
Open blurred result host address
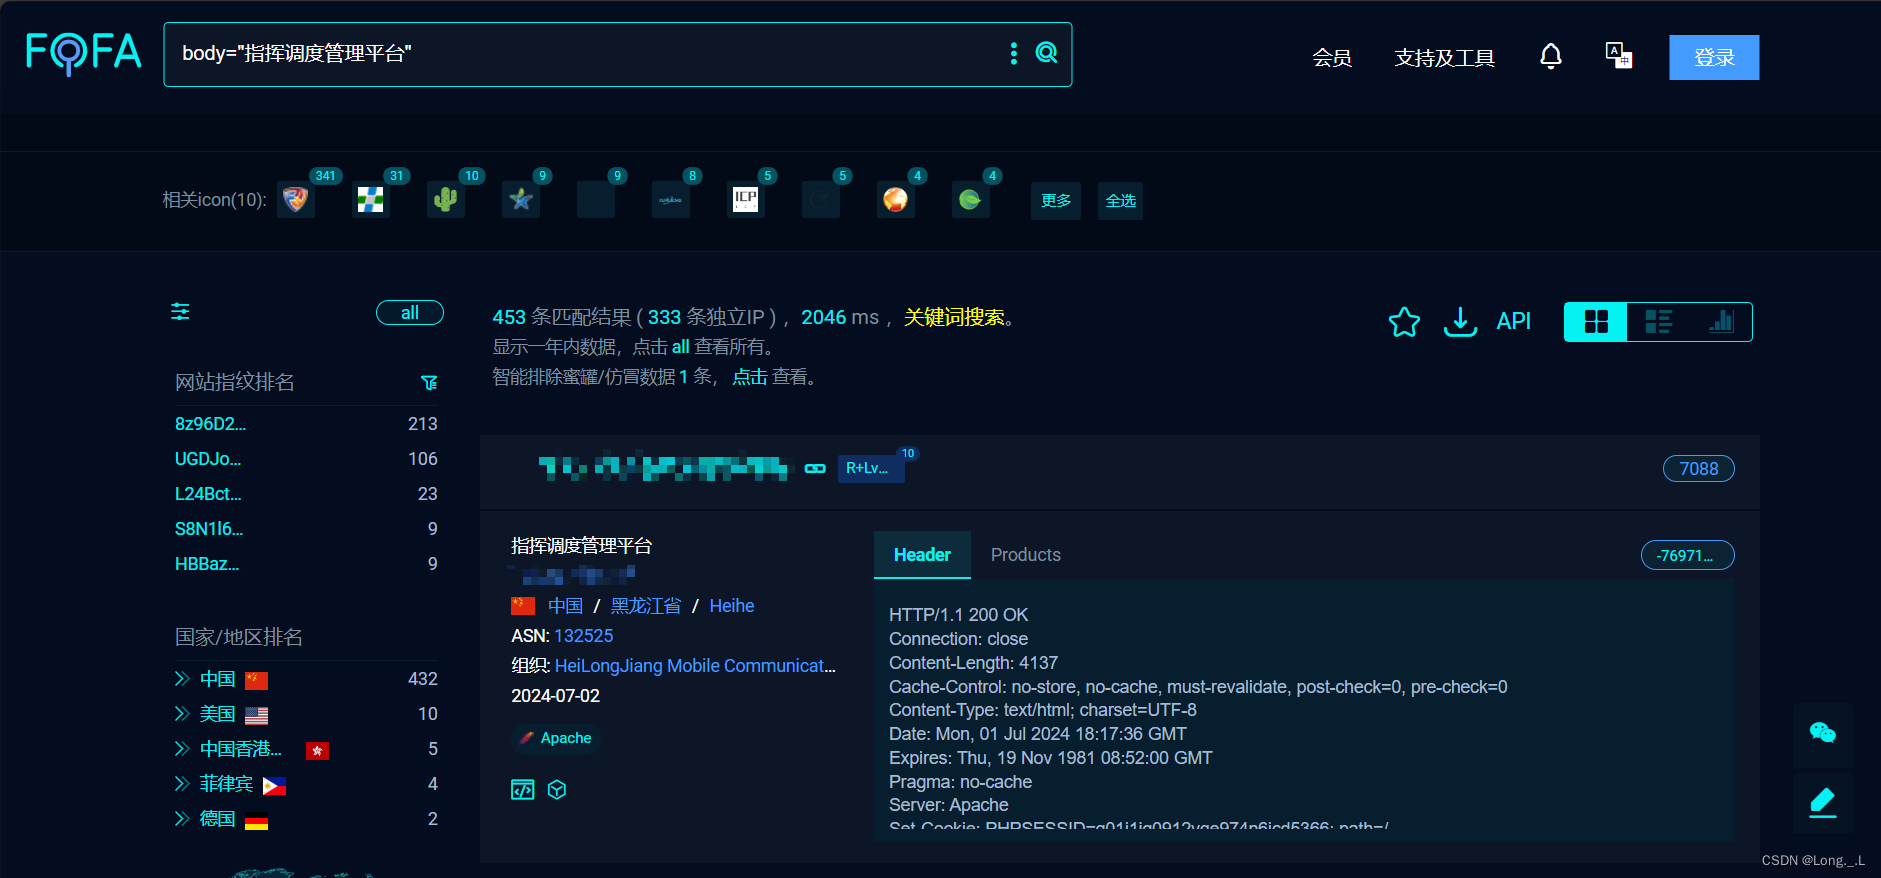point(664,468)
